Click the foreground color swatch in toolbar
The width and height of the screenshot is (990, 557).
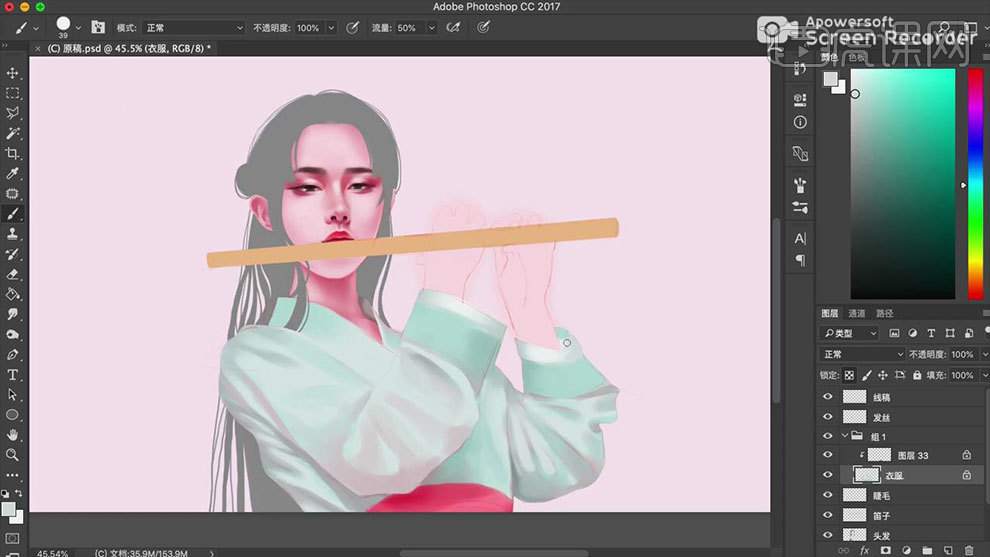(8, 509)
